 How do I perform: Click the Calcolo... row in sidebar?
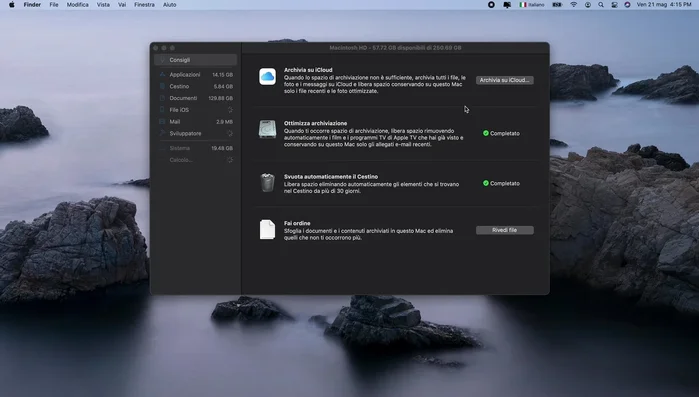195,160
